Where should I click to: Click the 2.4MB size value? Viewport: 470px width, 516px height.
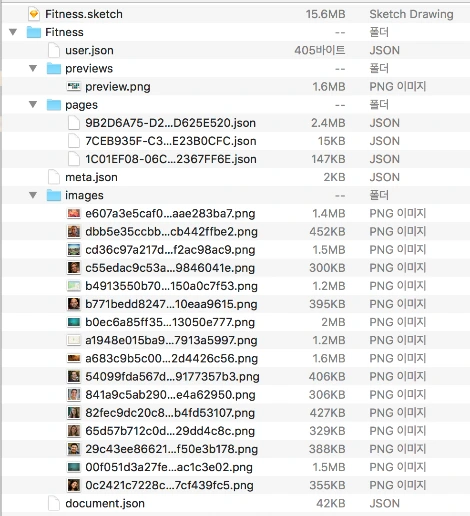pyautogui.click(x=328, y=123)
